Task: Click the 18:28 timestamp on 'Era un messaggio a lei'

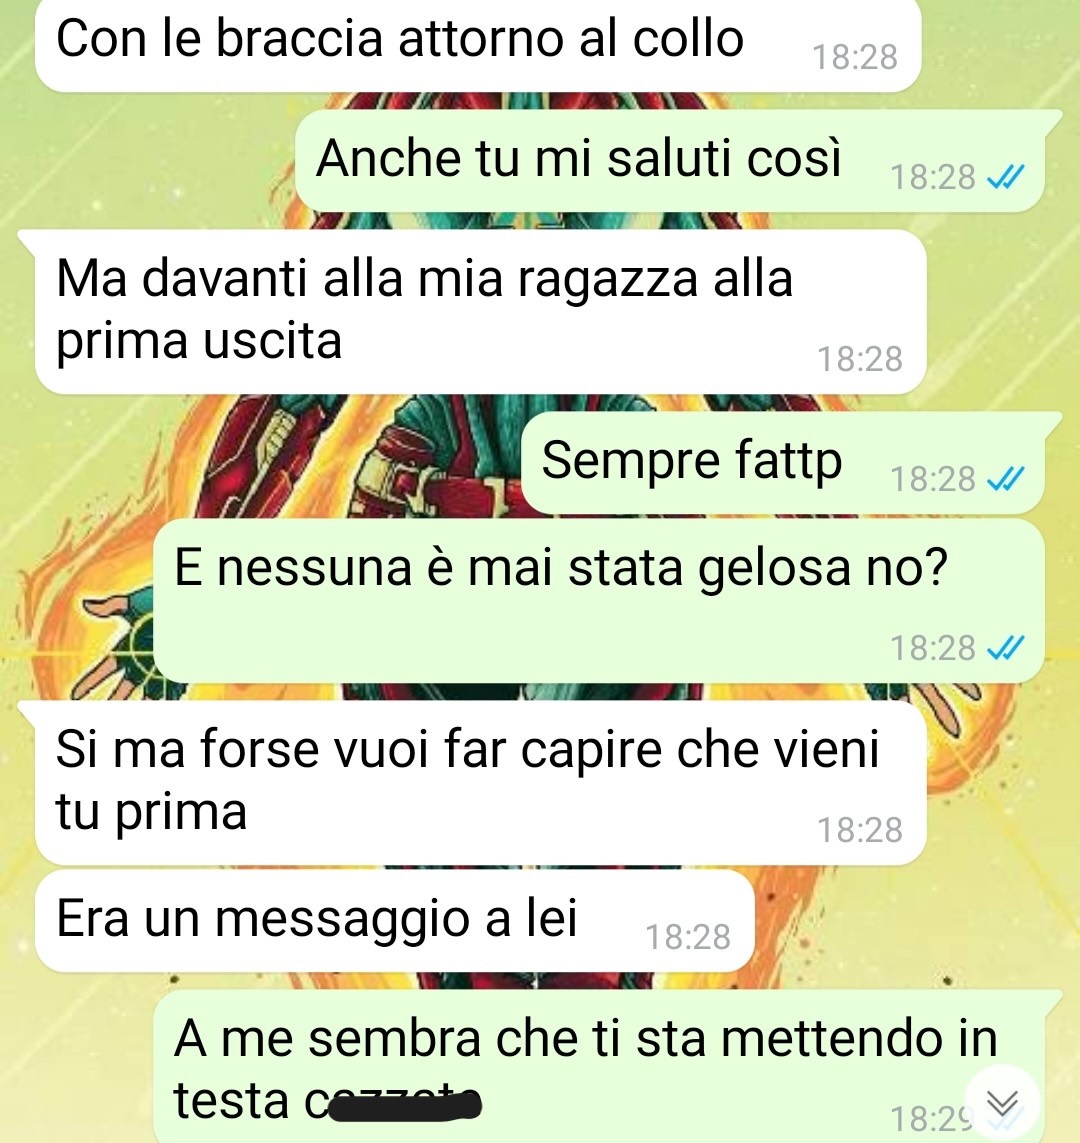Action: [x=688, y=937]
